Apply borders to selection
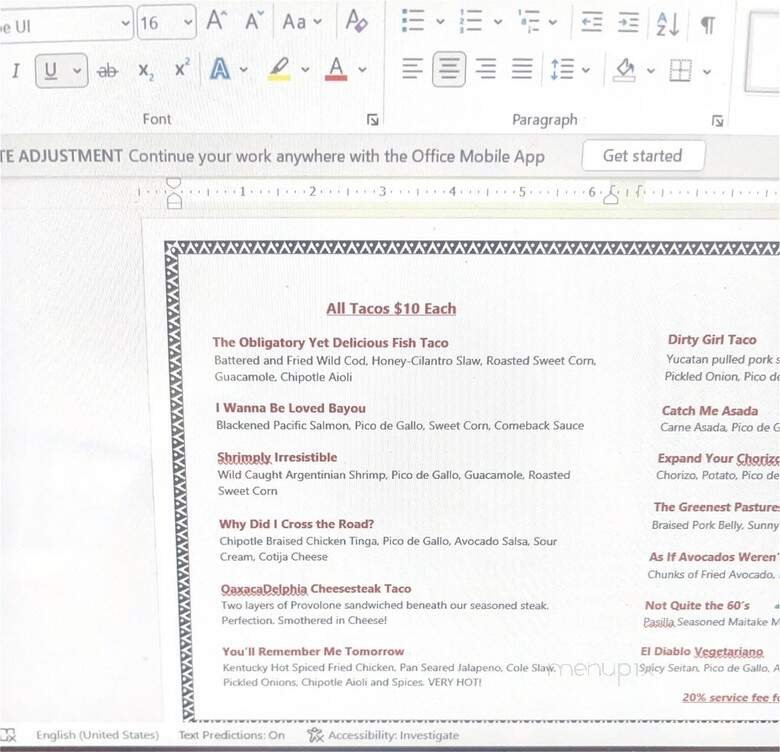 680,70
